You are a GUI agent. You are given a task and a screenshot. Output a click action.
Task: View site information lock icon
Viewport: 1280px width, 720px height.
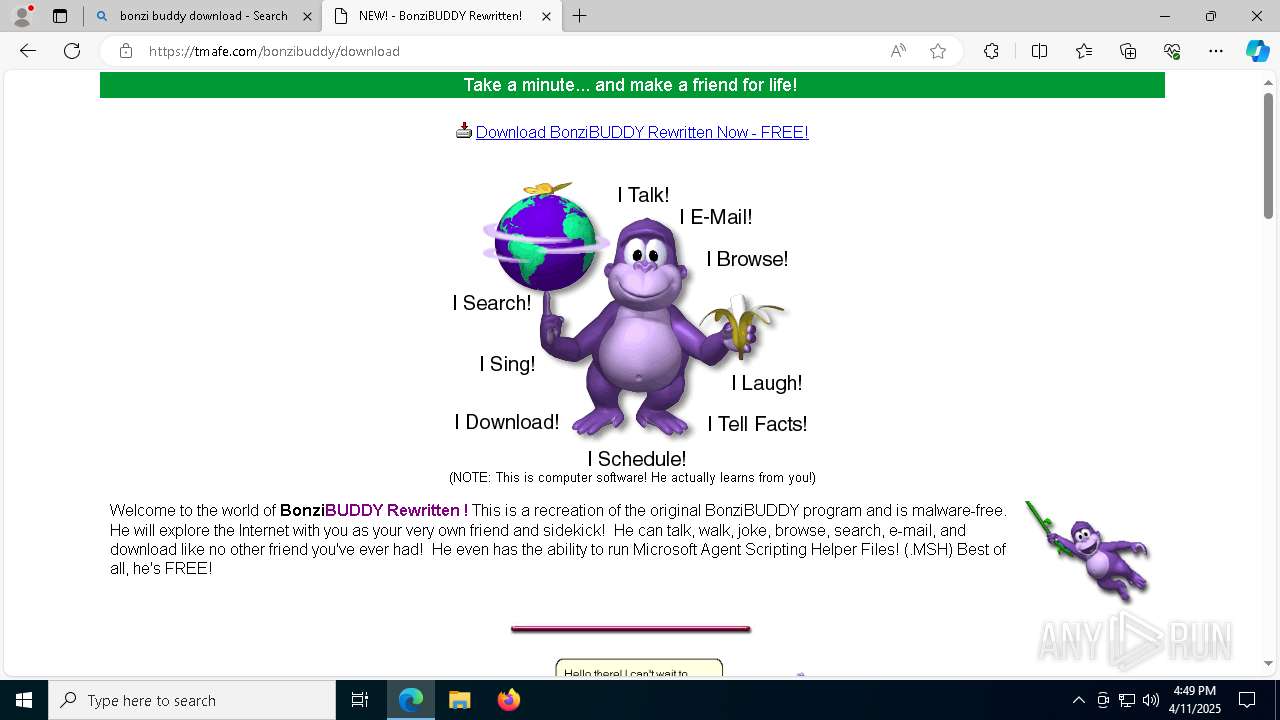click(x=125, y=51)
